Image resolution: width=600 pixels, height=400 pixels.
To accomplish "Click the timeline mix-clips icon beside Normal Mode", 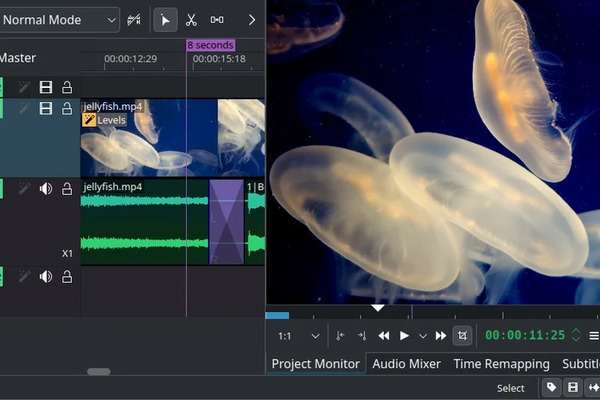I will pyautogui.click(x=134, y=20).
